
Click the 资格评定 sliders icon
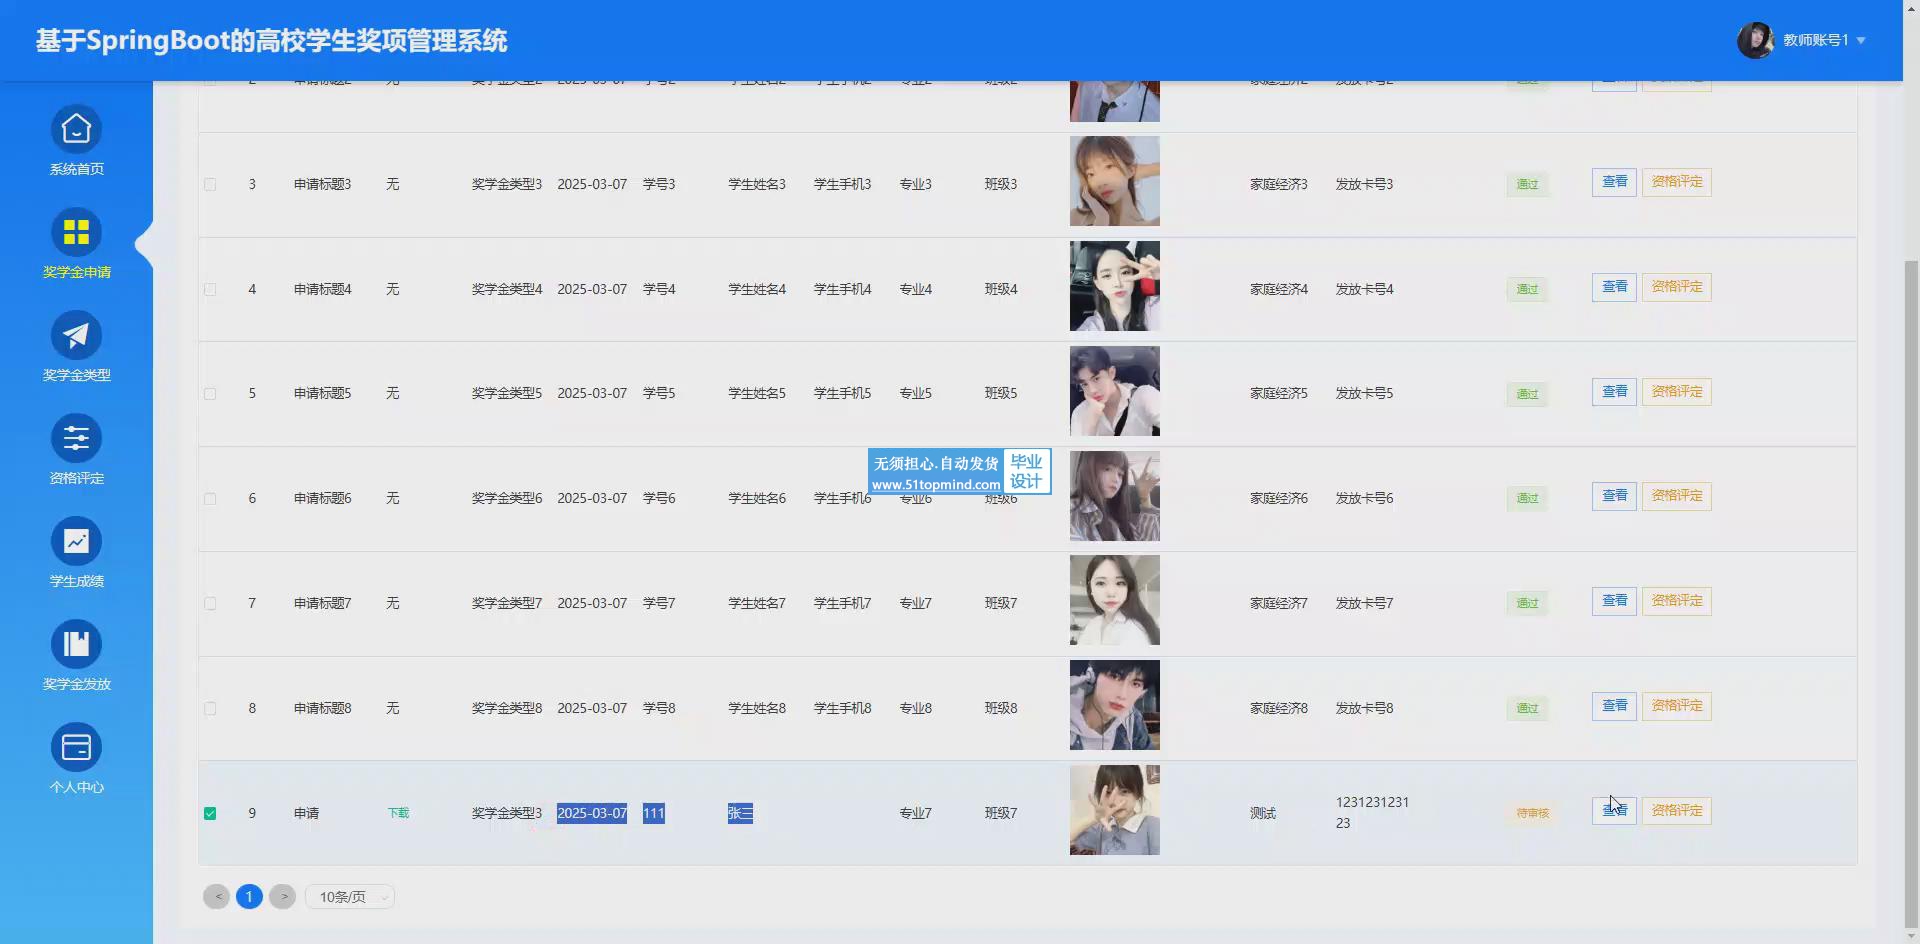pyautogui.click(x=76, y=439)
